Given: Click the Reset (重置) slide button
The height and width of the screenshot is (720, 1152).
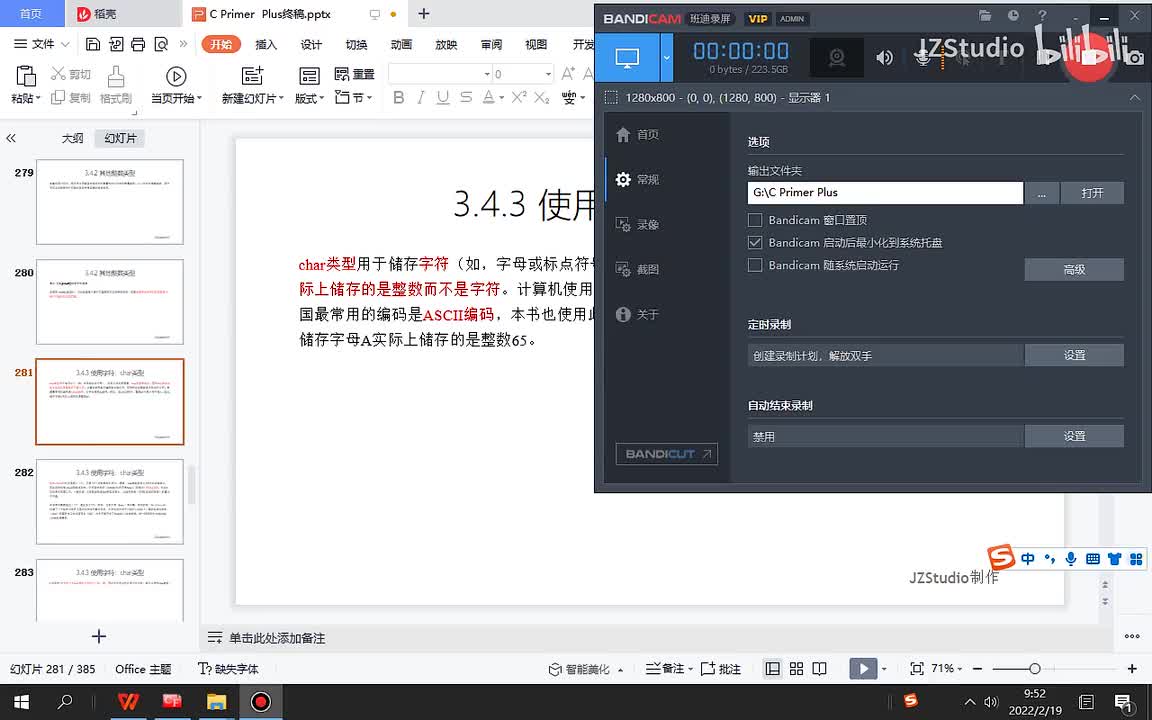Looking at the screenshot, I should coord(355,74).
